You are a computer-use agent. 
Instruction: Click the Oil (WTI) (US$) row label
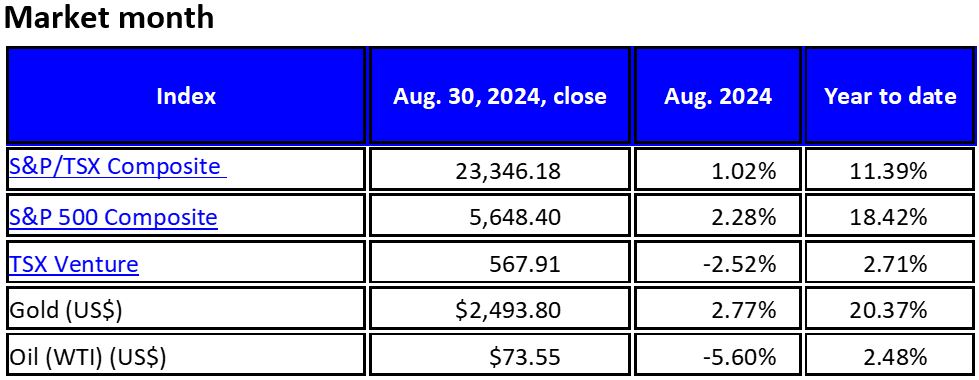[x=88, y=357]
